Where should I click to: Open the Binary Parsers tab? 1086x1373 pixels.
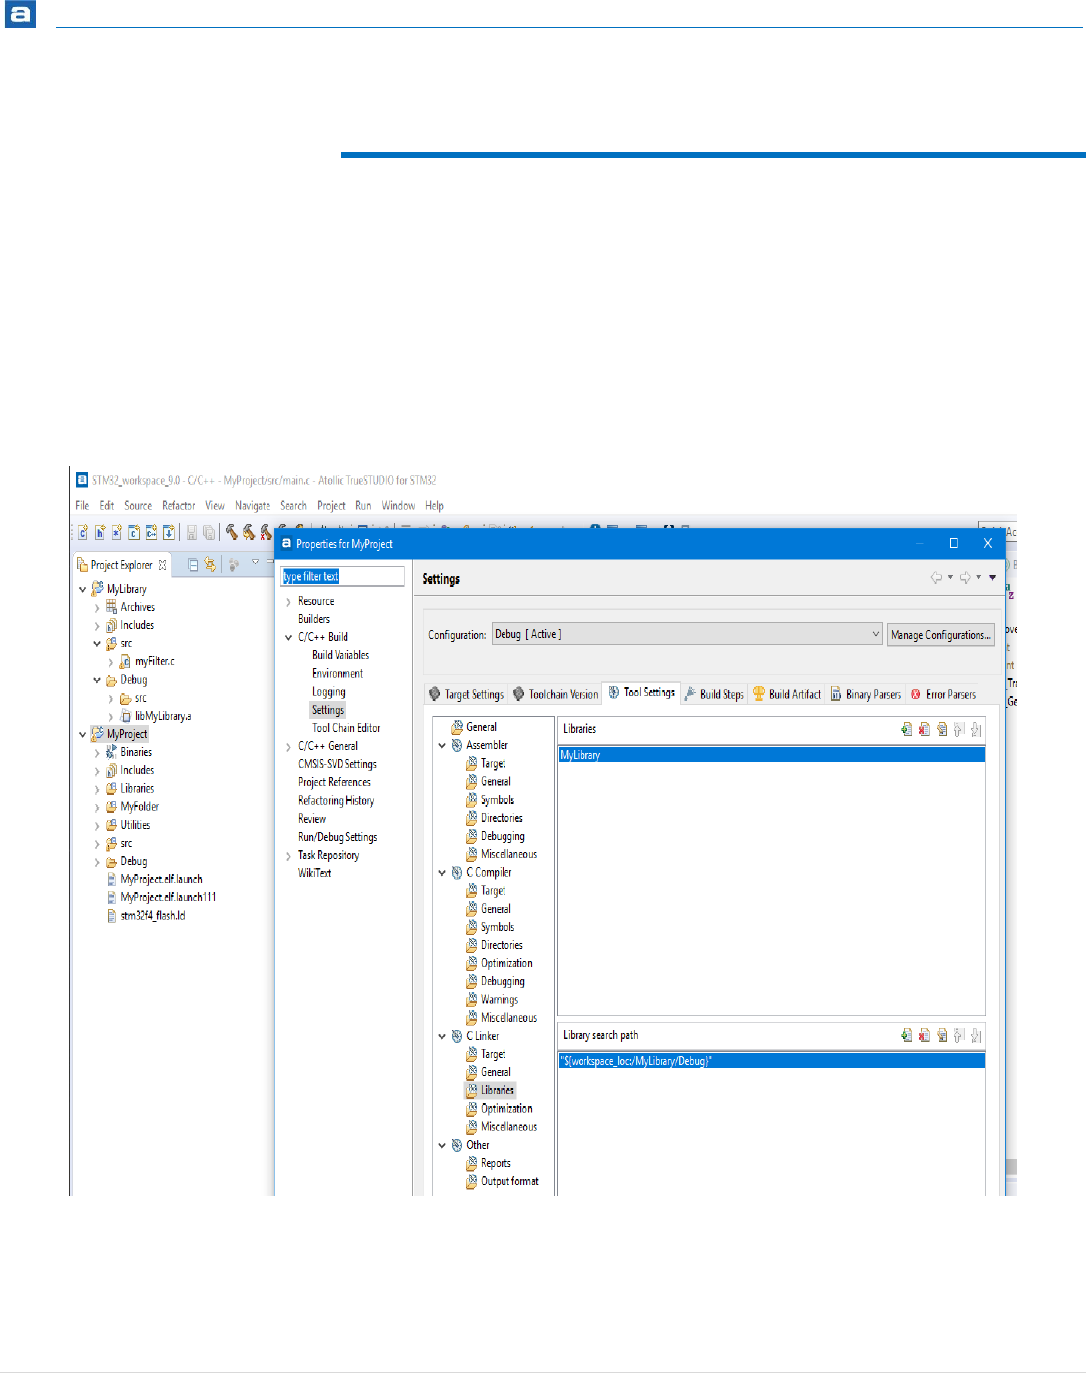tap(866, 694)
